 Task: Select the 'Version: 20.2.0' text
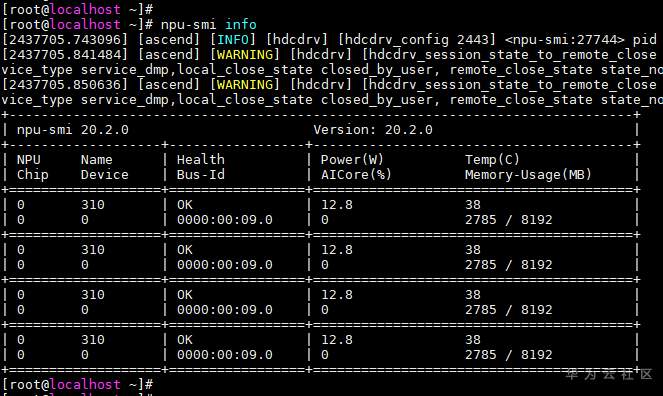coord(373,129)
